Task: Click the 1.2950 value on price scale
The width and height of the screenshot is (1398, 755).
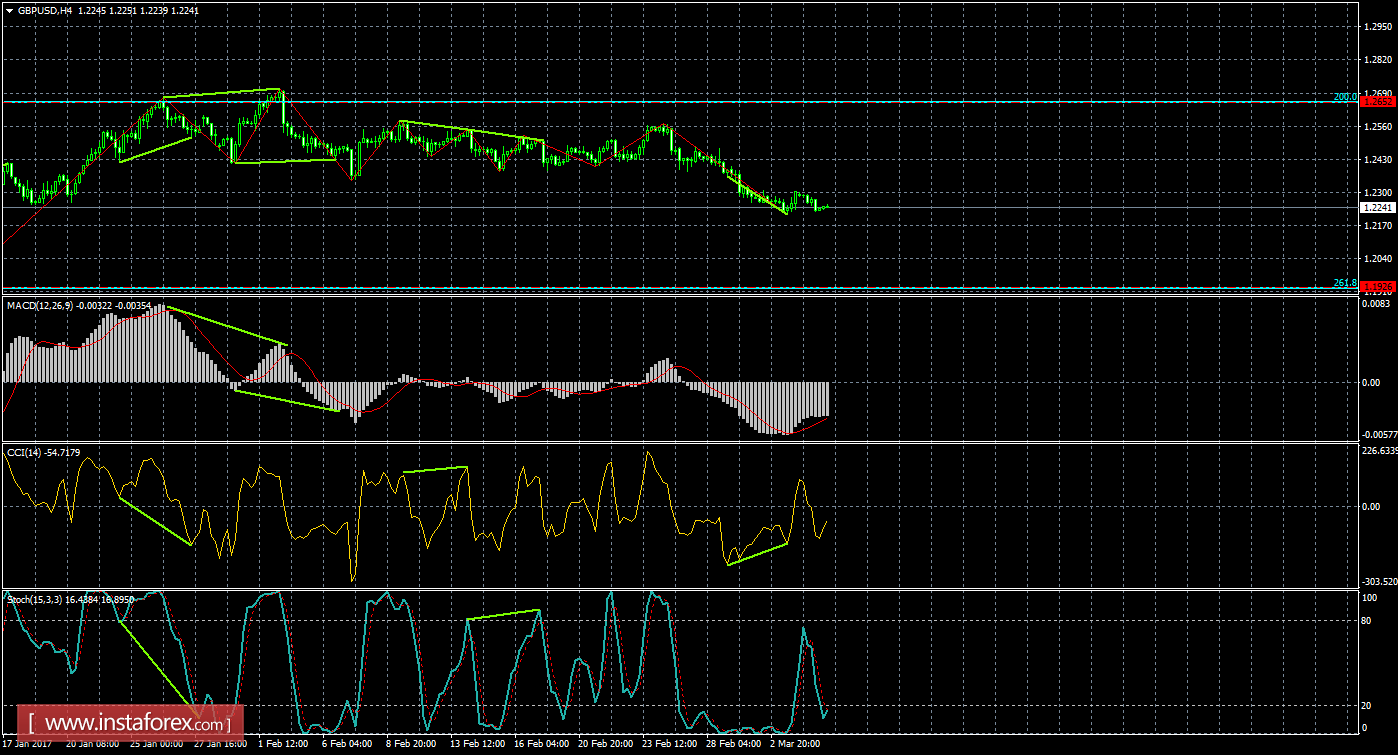Action: click(x=1377, y=27)
